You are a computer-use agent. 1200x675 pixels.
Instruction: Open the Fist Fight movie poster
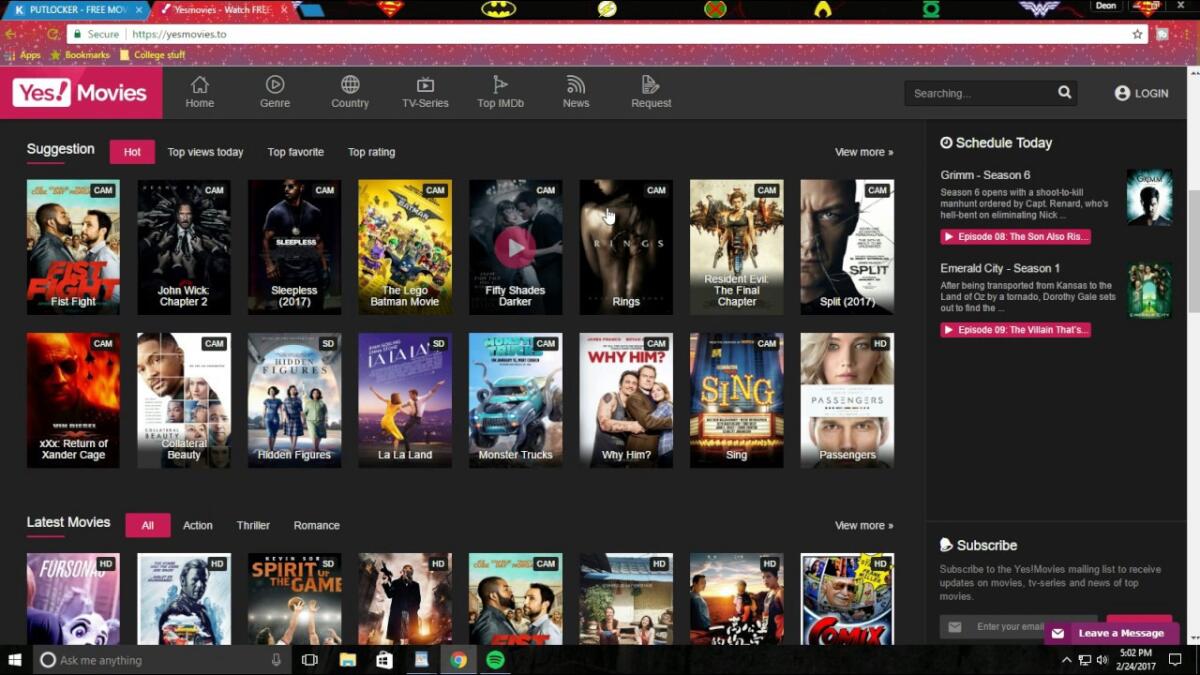pyautogui.click(x=73, y=246)
